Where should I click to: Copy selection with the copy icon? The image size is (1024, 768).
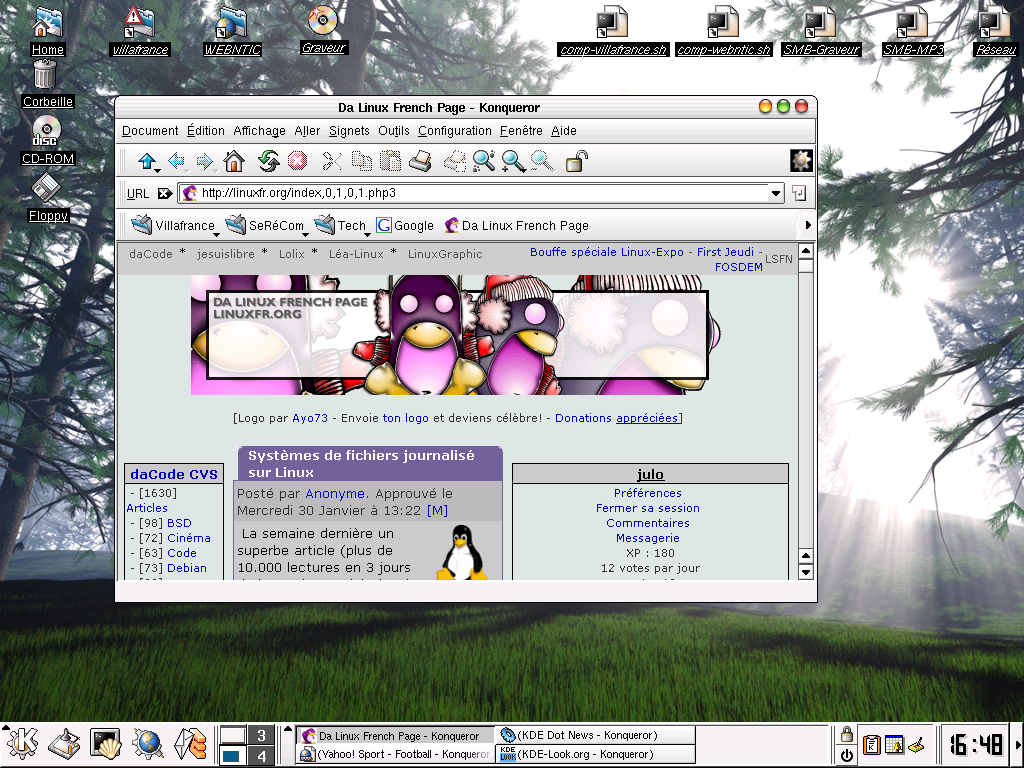click(x=361, y=161)
